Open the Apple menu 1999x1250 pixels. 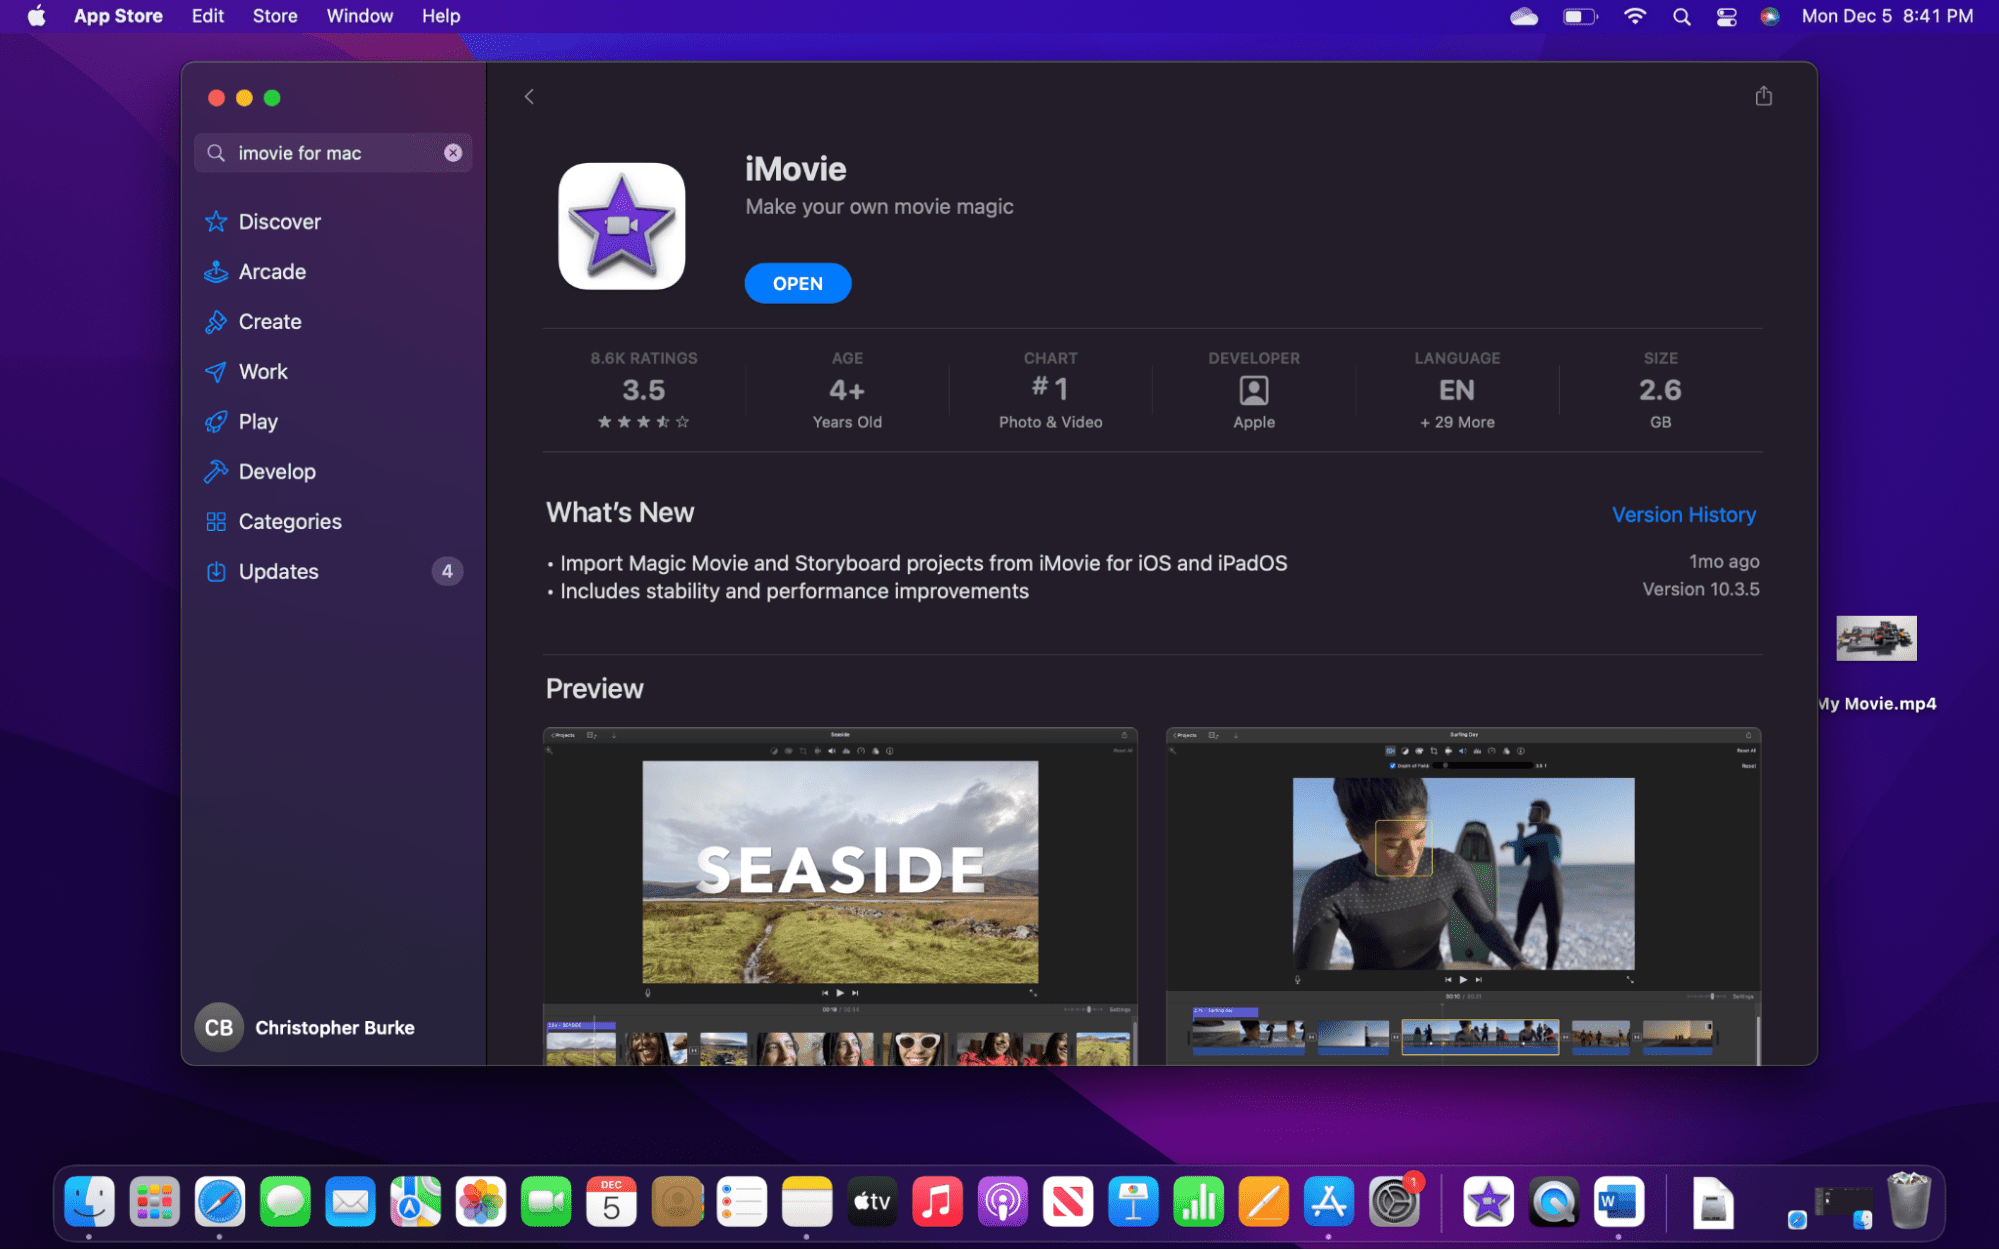pos(37,16)
